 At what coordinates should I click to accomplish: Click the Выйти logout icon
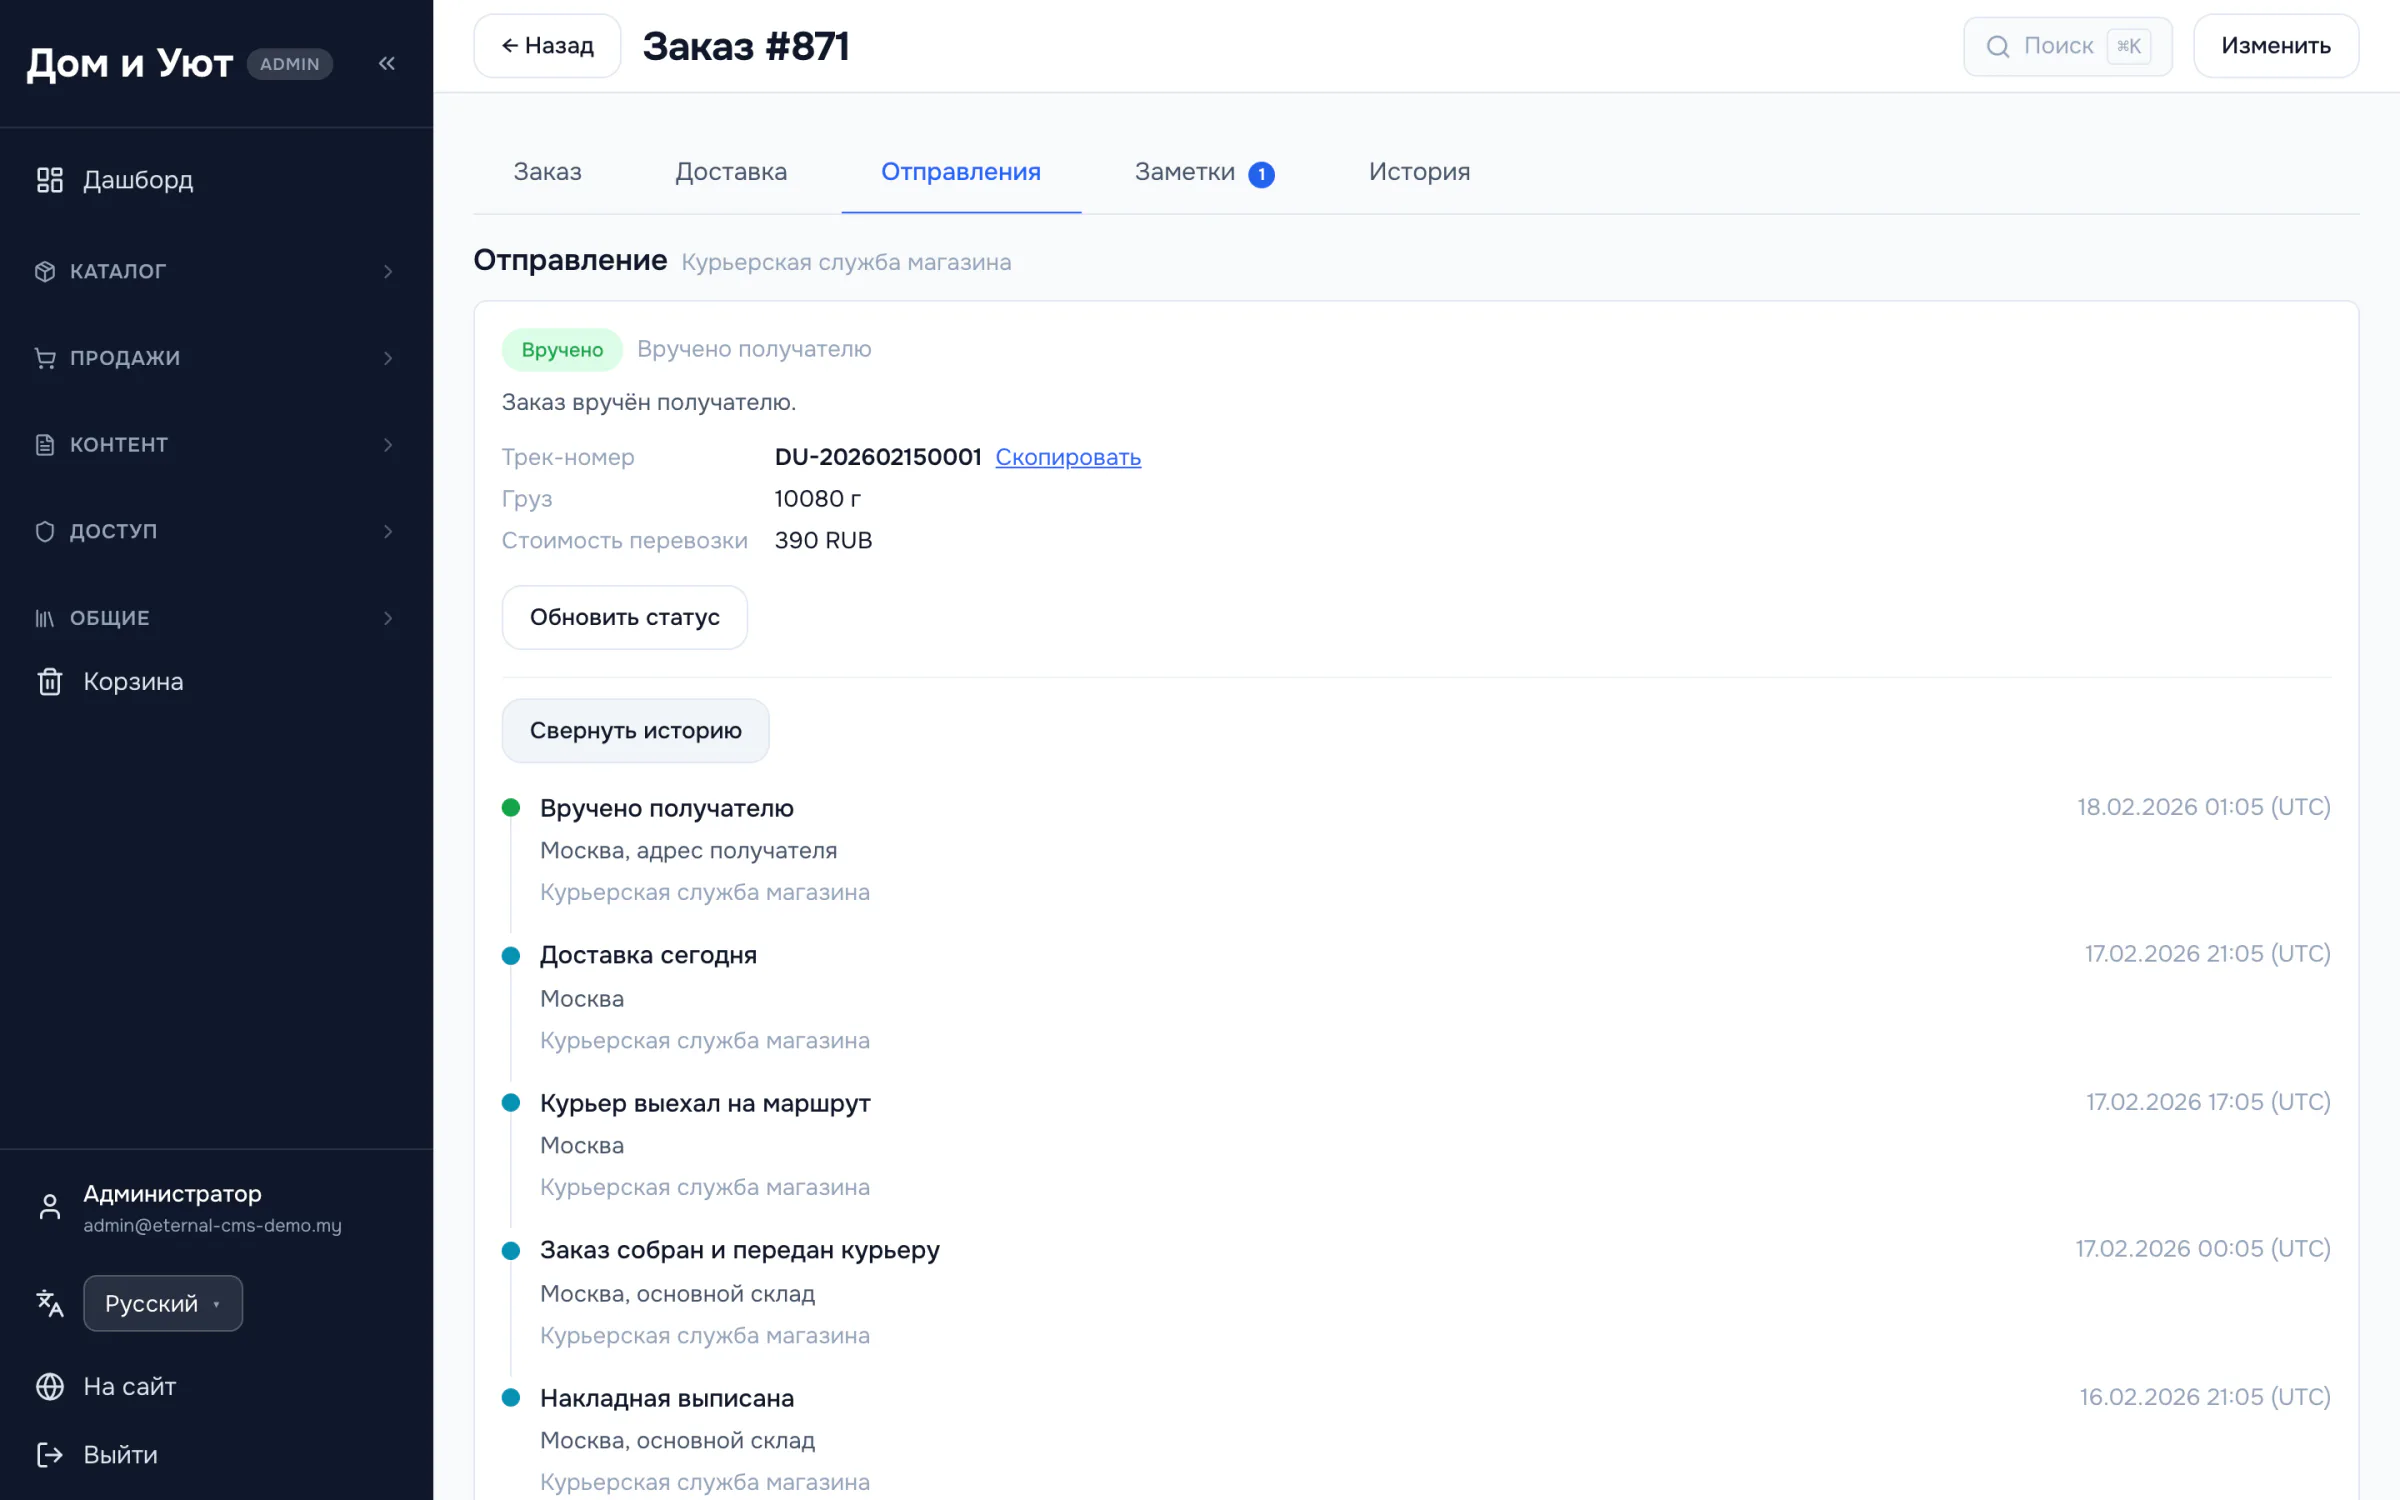click(x=49, y=1454)
